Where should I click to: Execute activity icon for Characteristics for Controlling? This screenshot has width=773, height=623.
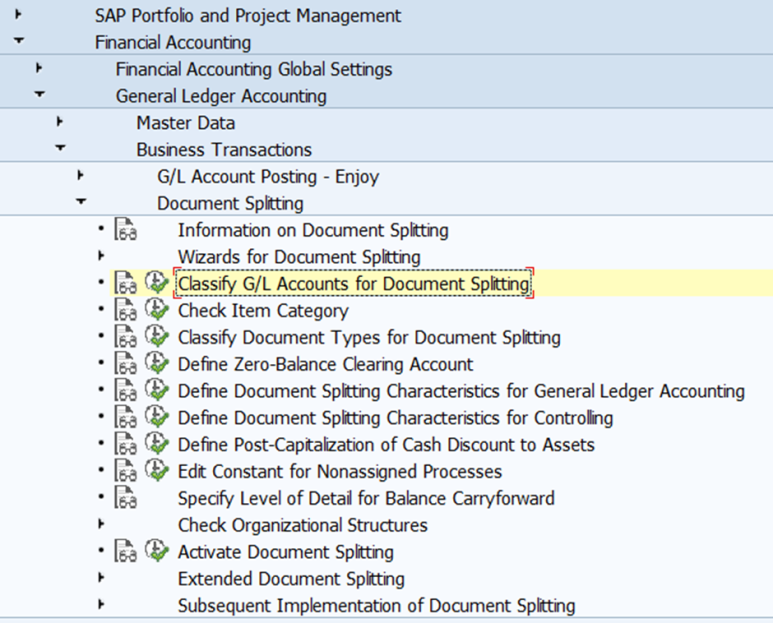pyautogui.click(x=157, y=416)
